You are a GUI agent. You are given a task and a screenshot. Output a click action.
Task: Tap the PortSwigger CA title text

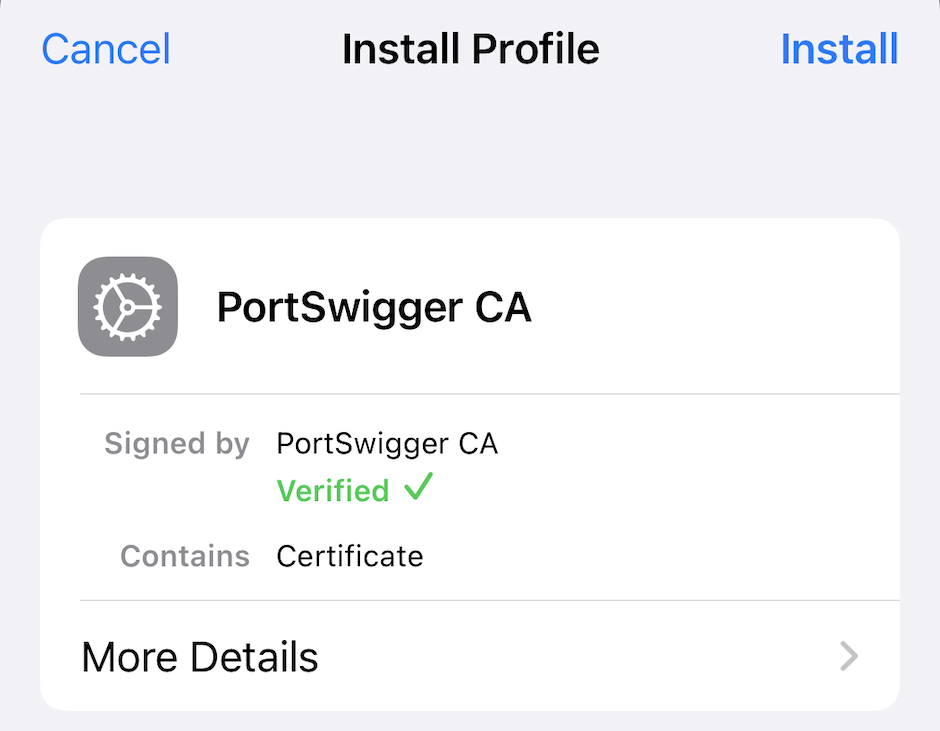point(373,306)
